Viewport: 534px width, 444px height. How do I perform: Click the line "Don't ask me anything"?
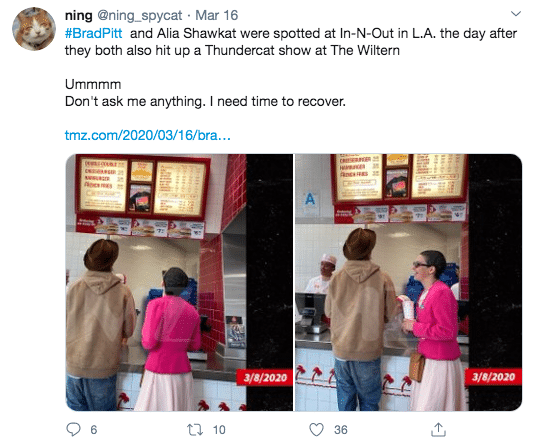205,101
